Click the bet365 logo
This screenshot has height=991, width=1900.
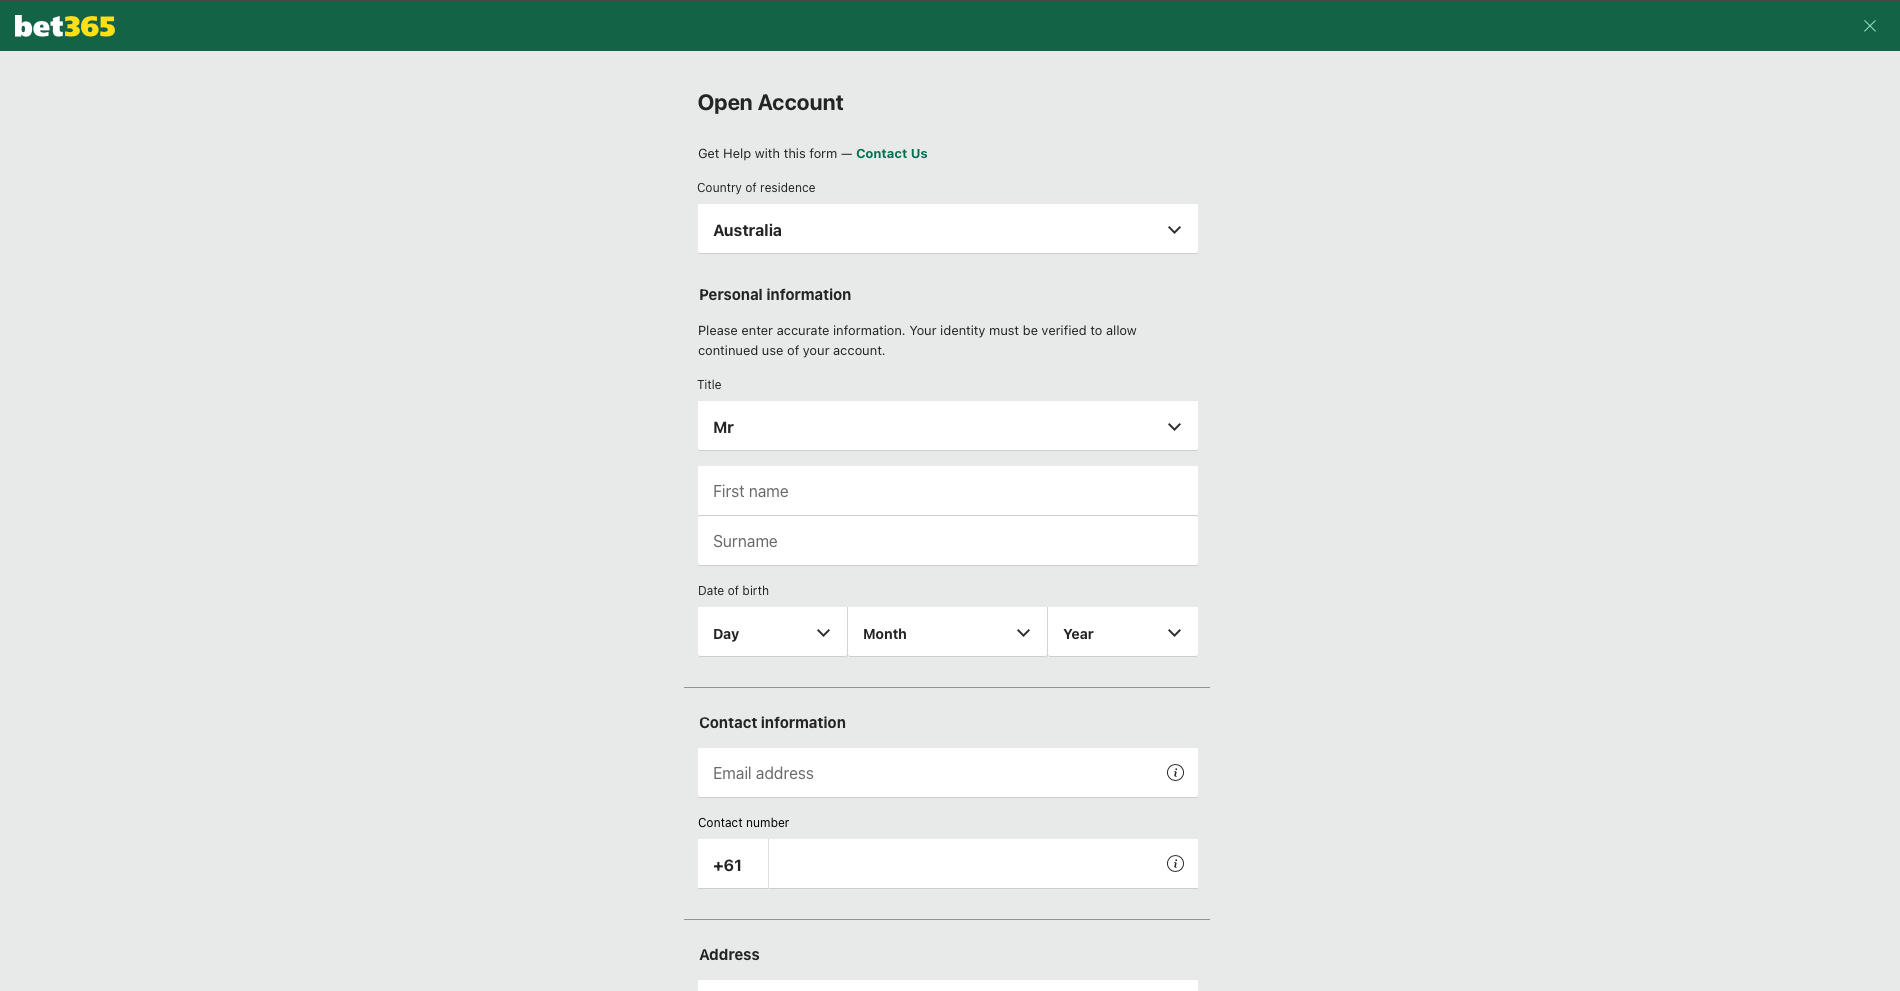65,26
